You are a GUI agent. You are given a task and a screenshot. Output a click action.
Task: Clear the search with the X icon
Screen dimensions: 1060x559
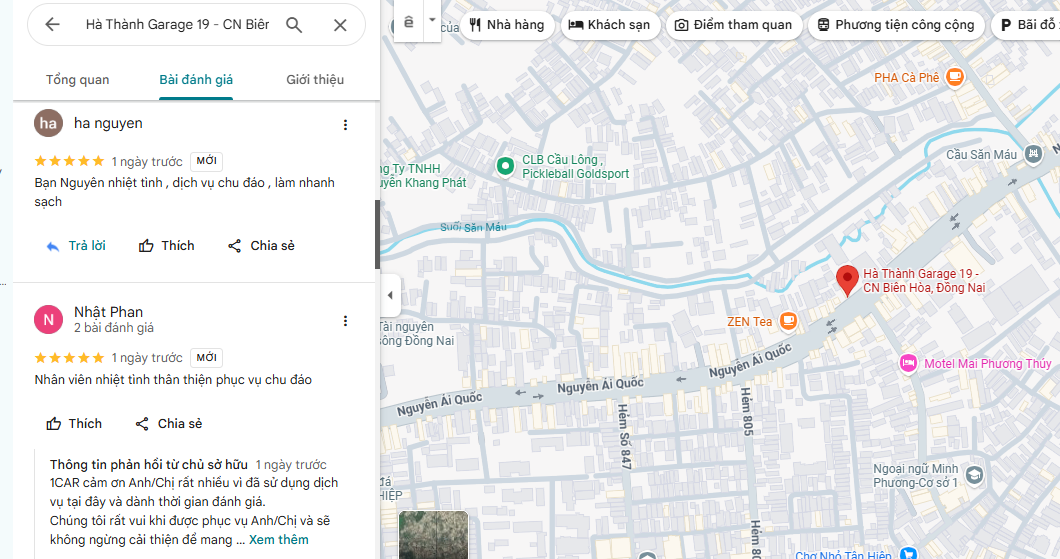click(340, 25)
